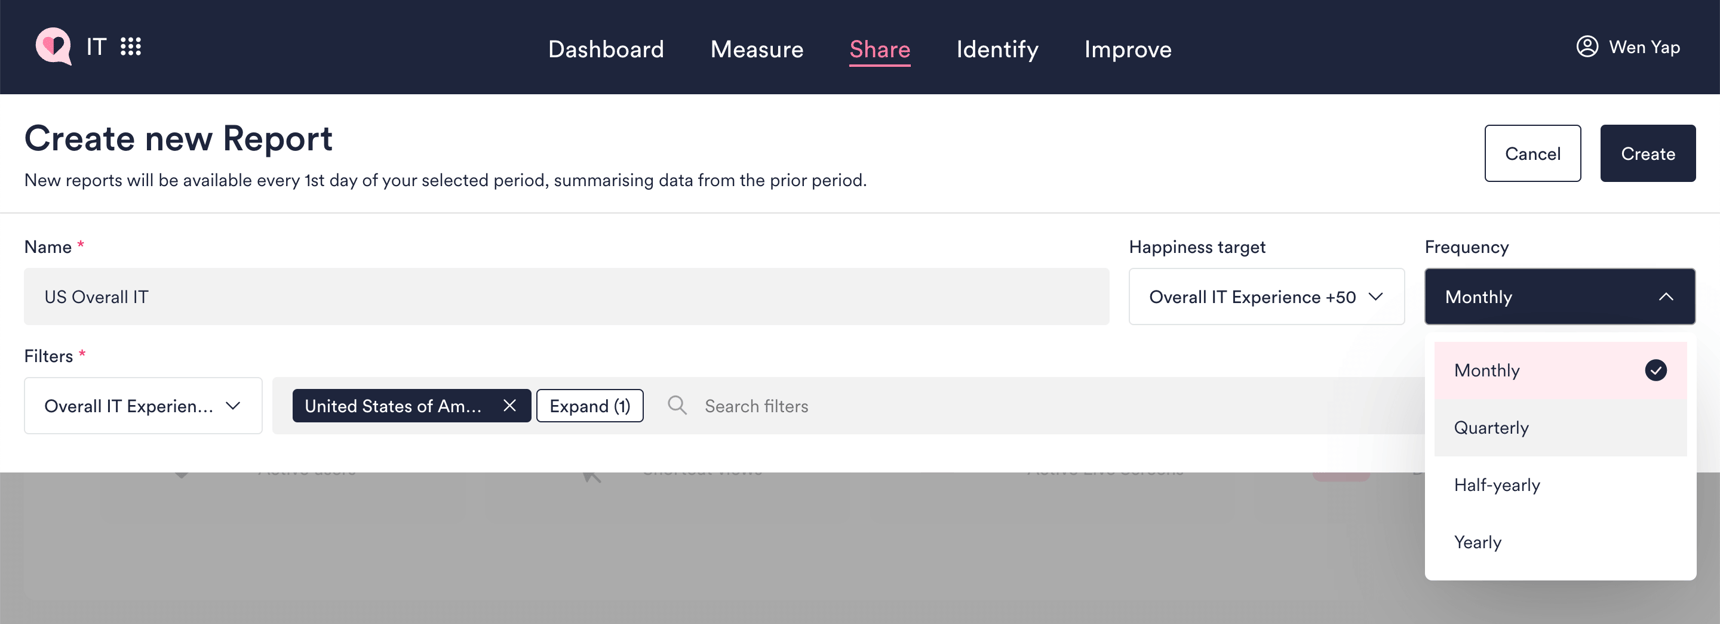Screen dimensions: 1720x624
Task: Click Create to save the report
Action: click(1647, 153)
